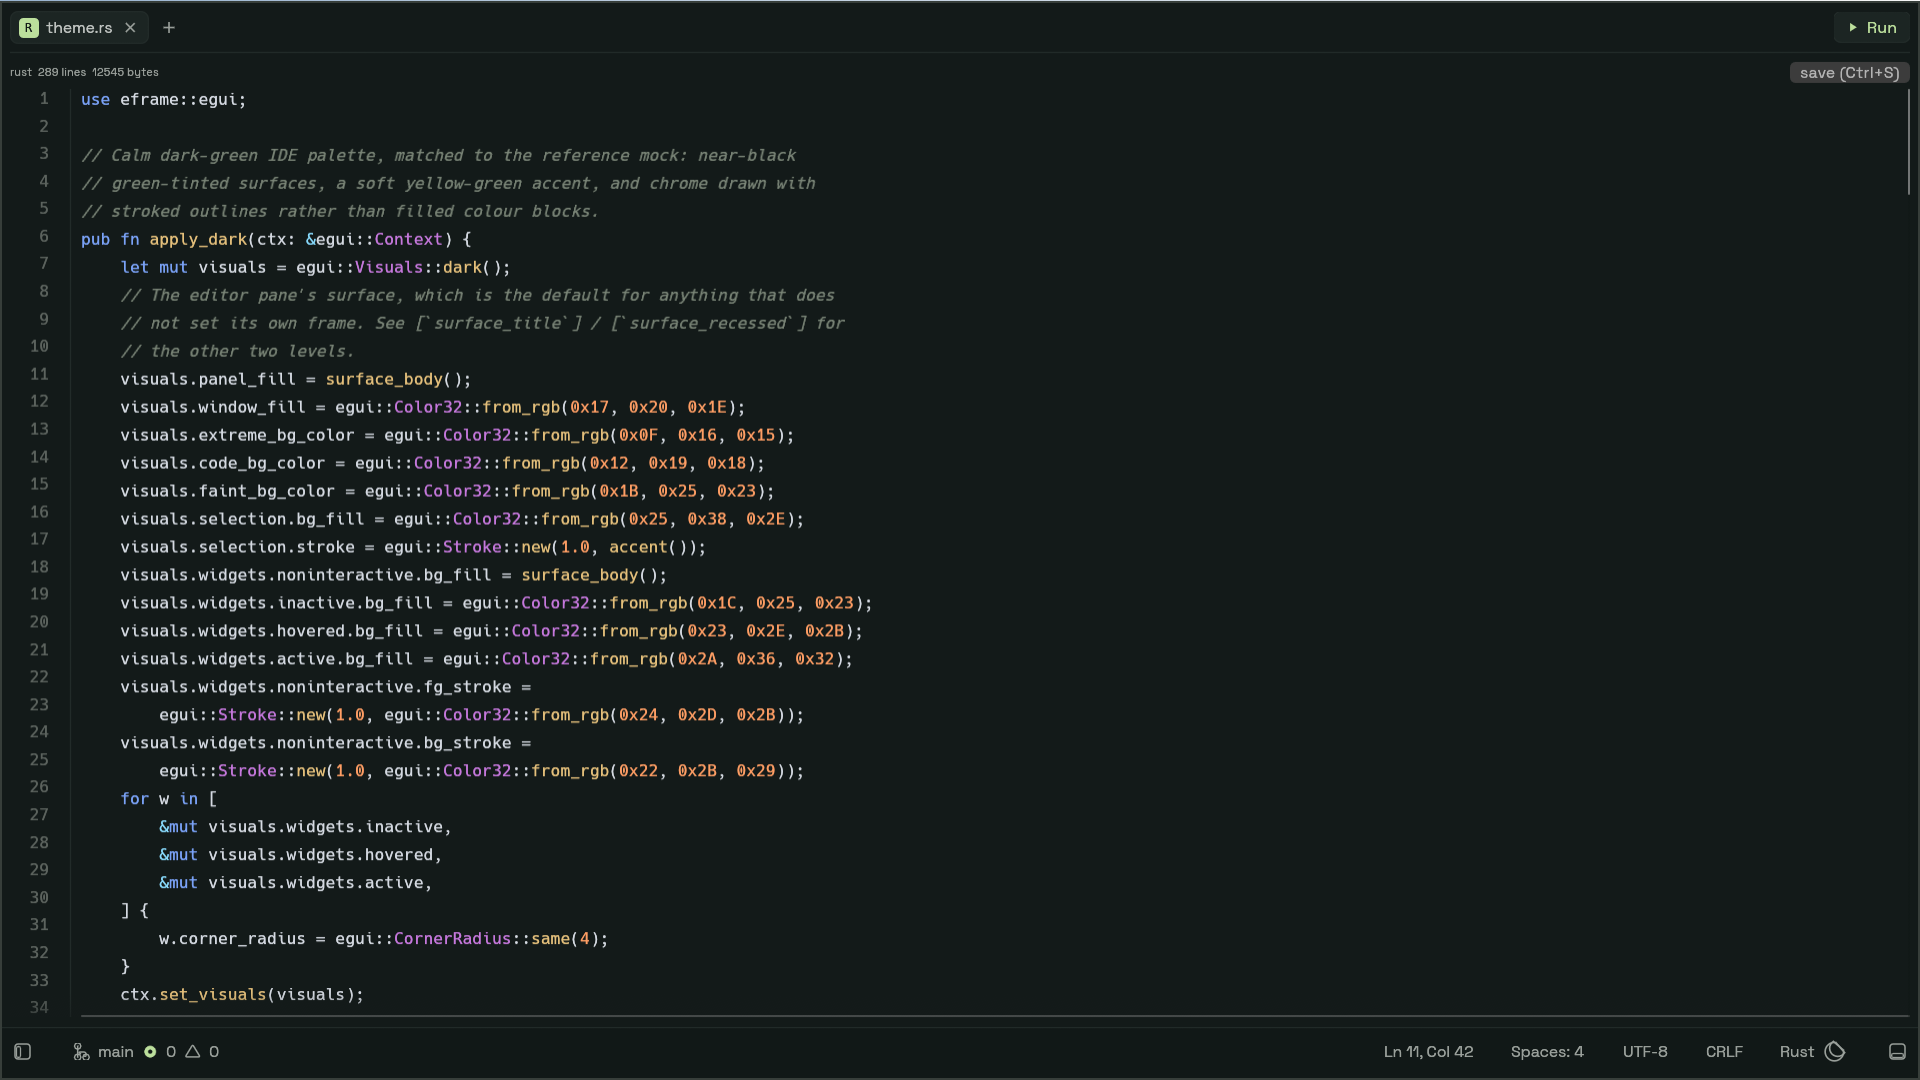This screenshot has height=1080, width=1920.
Task: Click Ln 11, Col 42 cursor position
Action: (1428, 1051)
